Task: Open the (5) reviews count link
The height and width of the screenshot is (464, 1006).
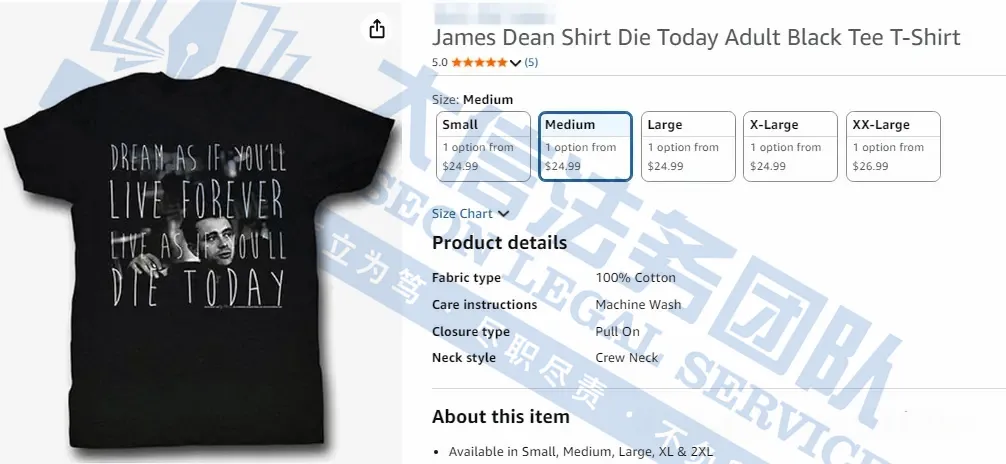Action: [531, 62]
